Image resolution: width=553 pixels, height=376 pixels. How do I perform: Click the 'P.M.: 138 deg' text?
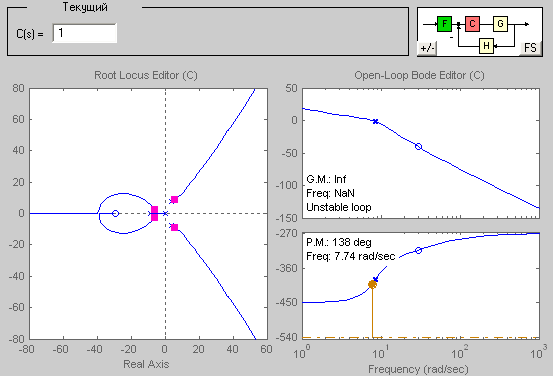(339, 242)
